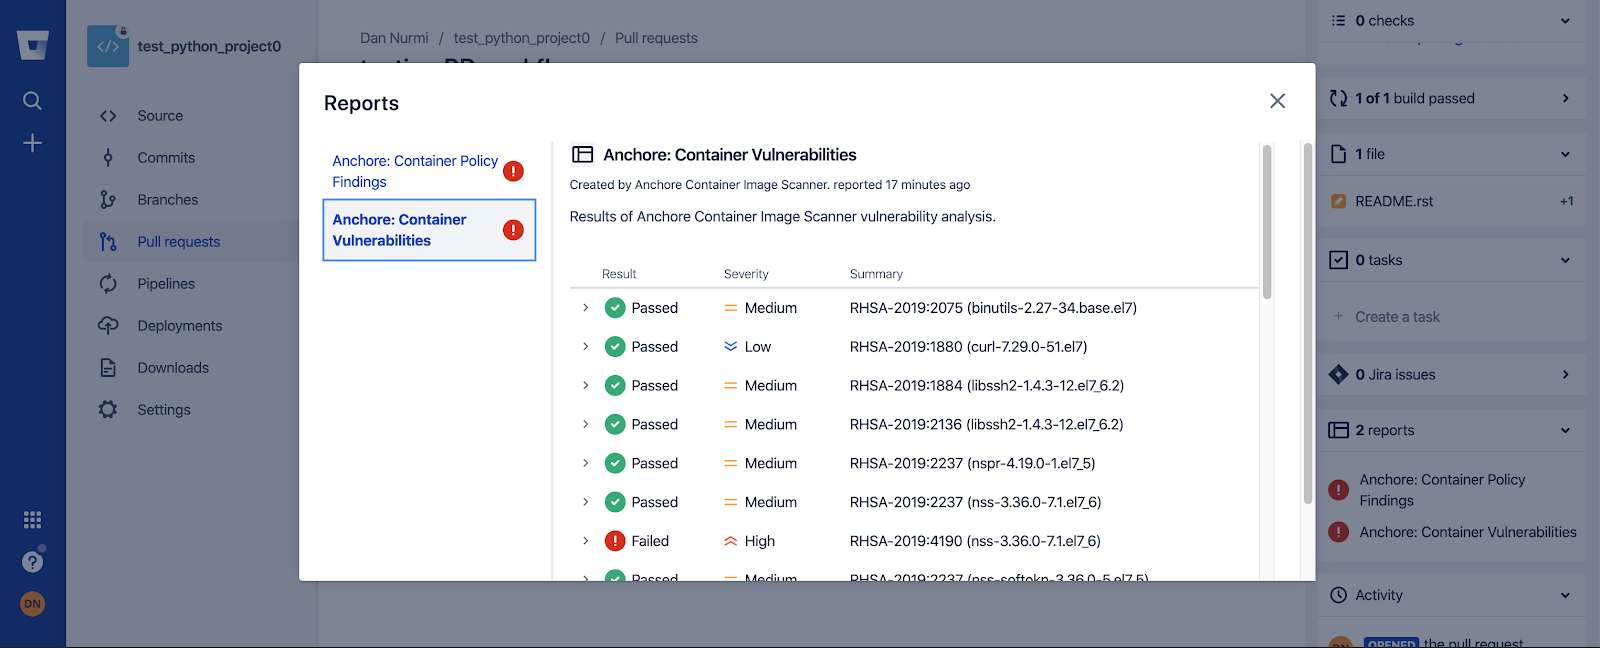Collapse the Activity section
The width and height of the screenshot is (1600, 648).
(x=1565, y=596)
